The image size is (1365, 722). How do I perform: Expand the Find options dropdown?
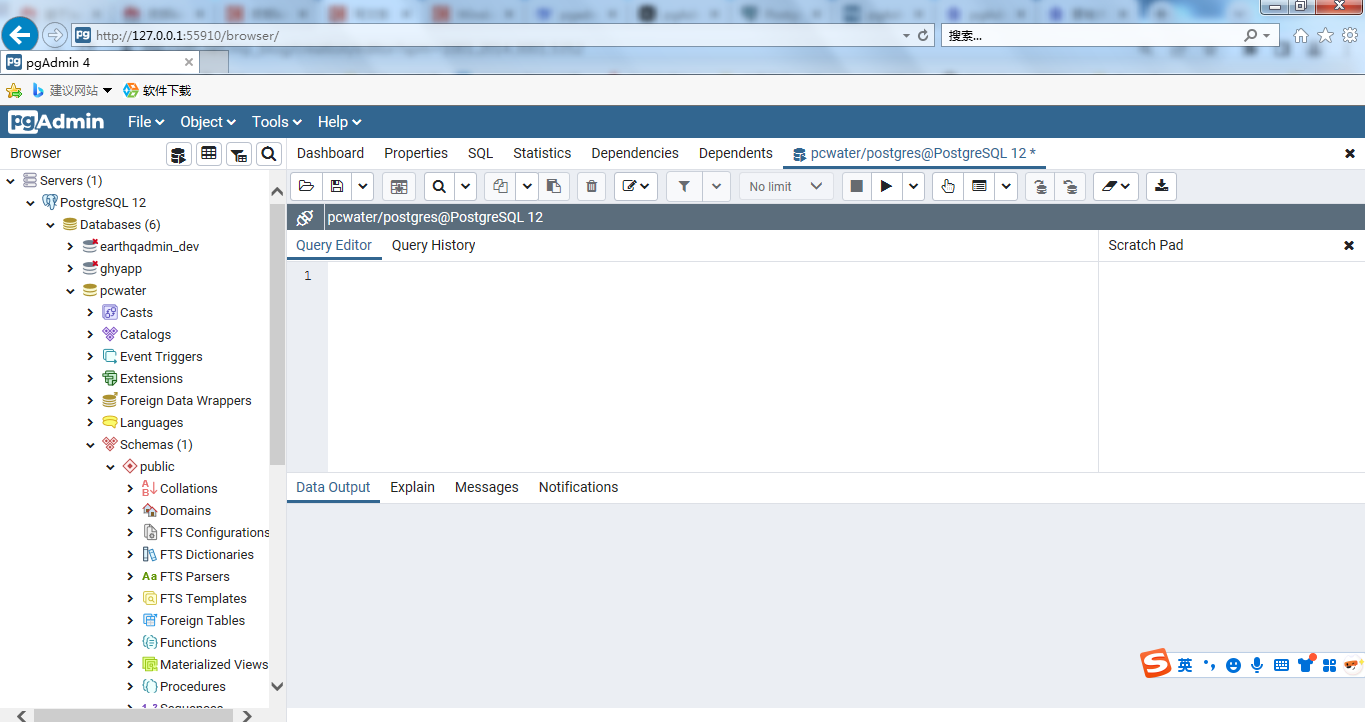(465, 186)
